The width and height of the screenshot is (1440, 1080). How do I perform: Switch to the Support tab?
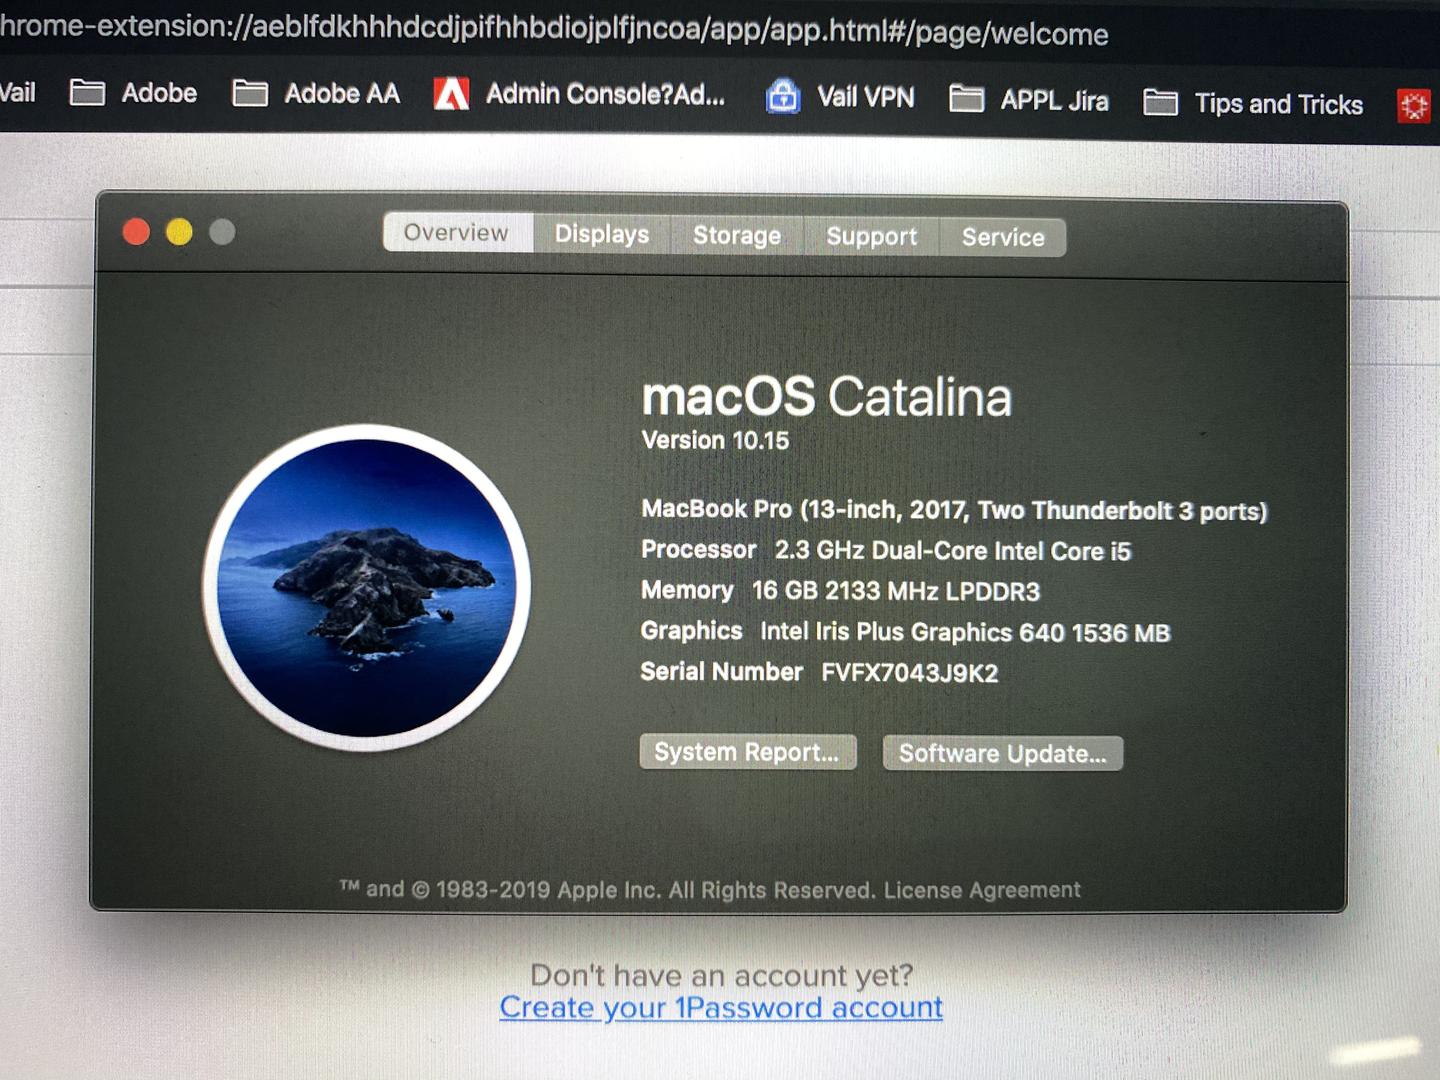click(x=871, y=236)
